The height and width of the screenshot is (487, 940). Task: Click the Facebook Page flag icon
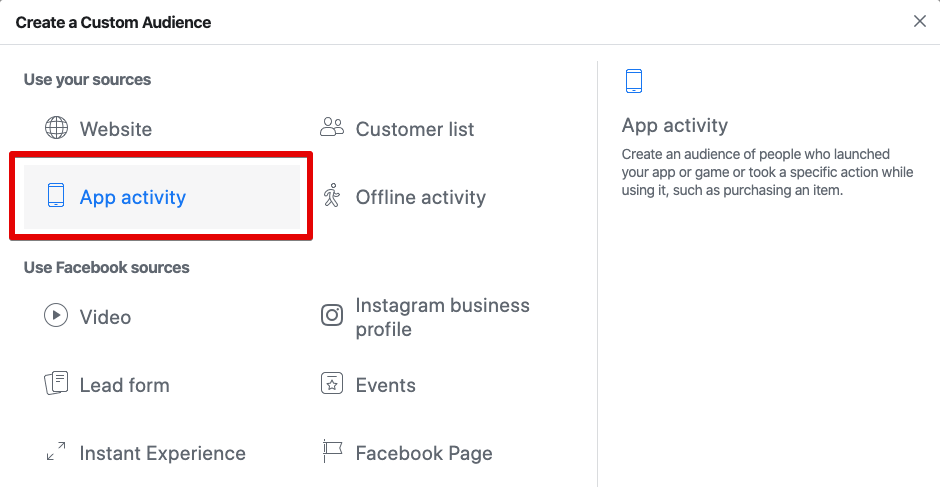click(332, 452)
